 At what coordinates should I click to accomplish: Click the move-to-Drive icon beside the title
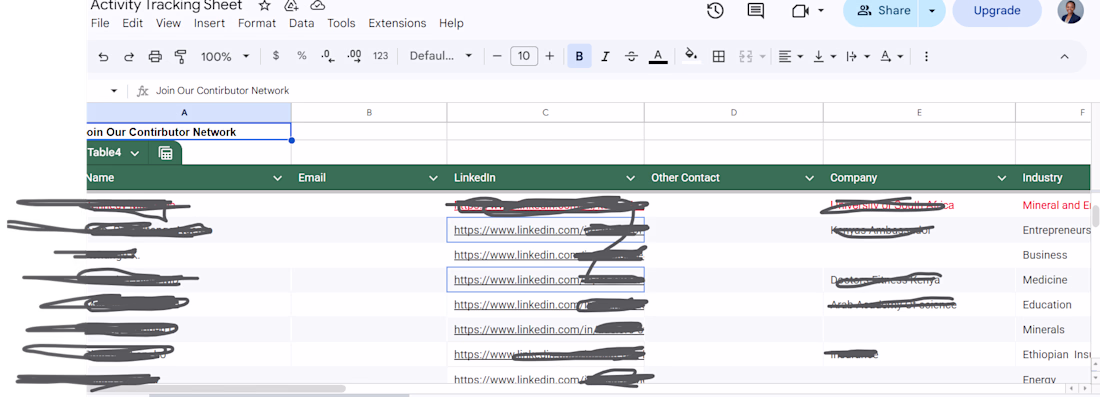(x=291, y=6)
